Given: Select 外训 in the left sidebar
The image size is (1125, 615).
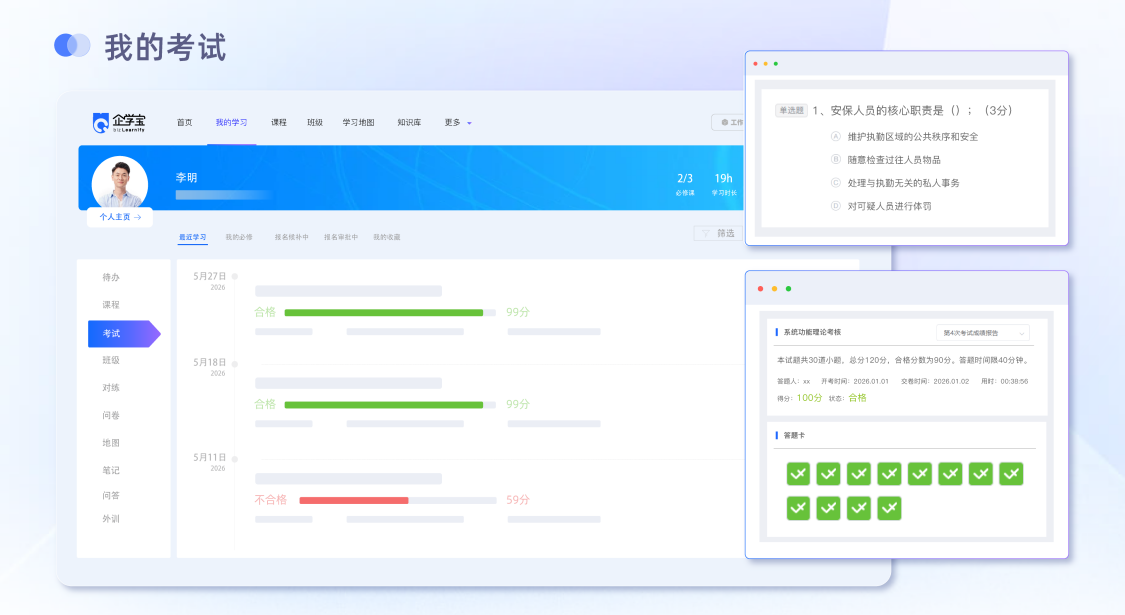Looking at the screenshot, I should [110, 519].
